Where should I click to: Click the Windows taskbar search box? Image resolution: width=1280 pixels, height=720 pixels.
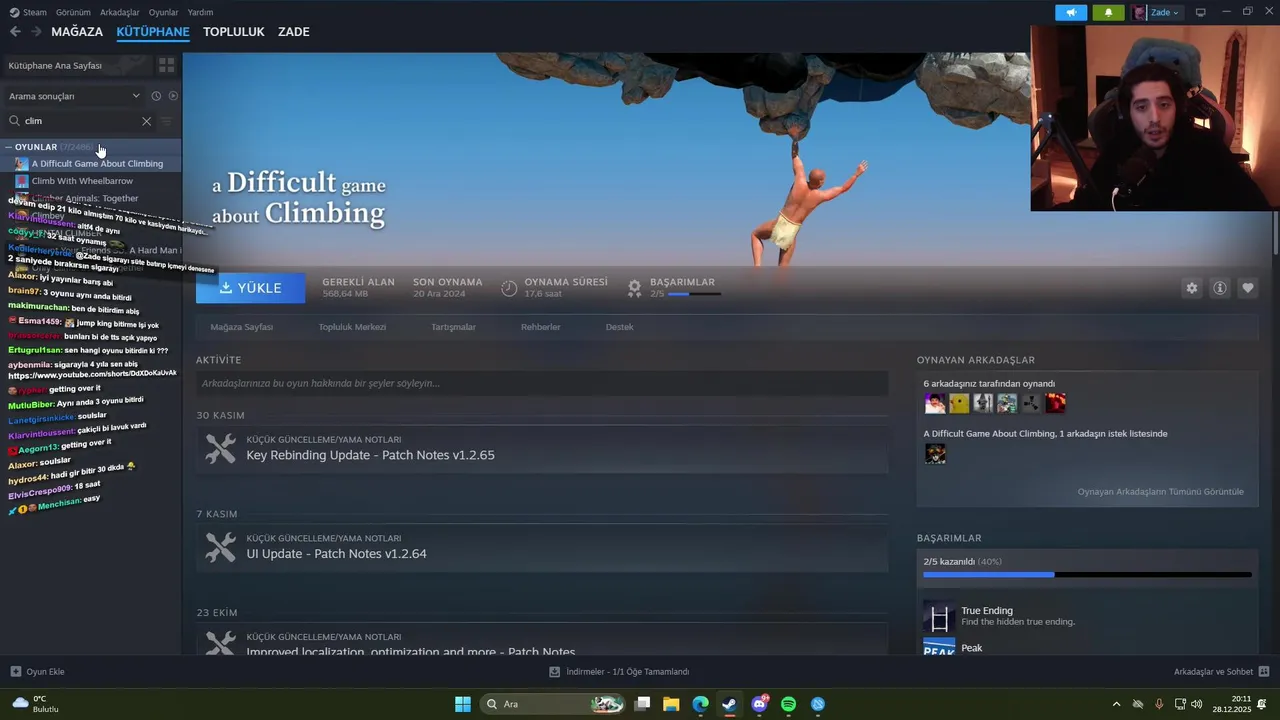coord(552,704)
